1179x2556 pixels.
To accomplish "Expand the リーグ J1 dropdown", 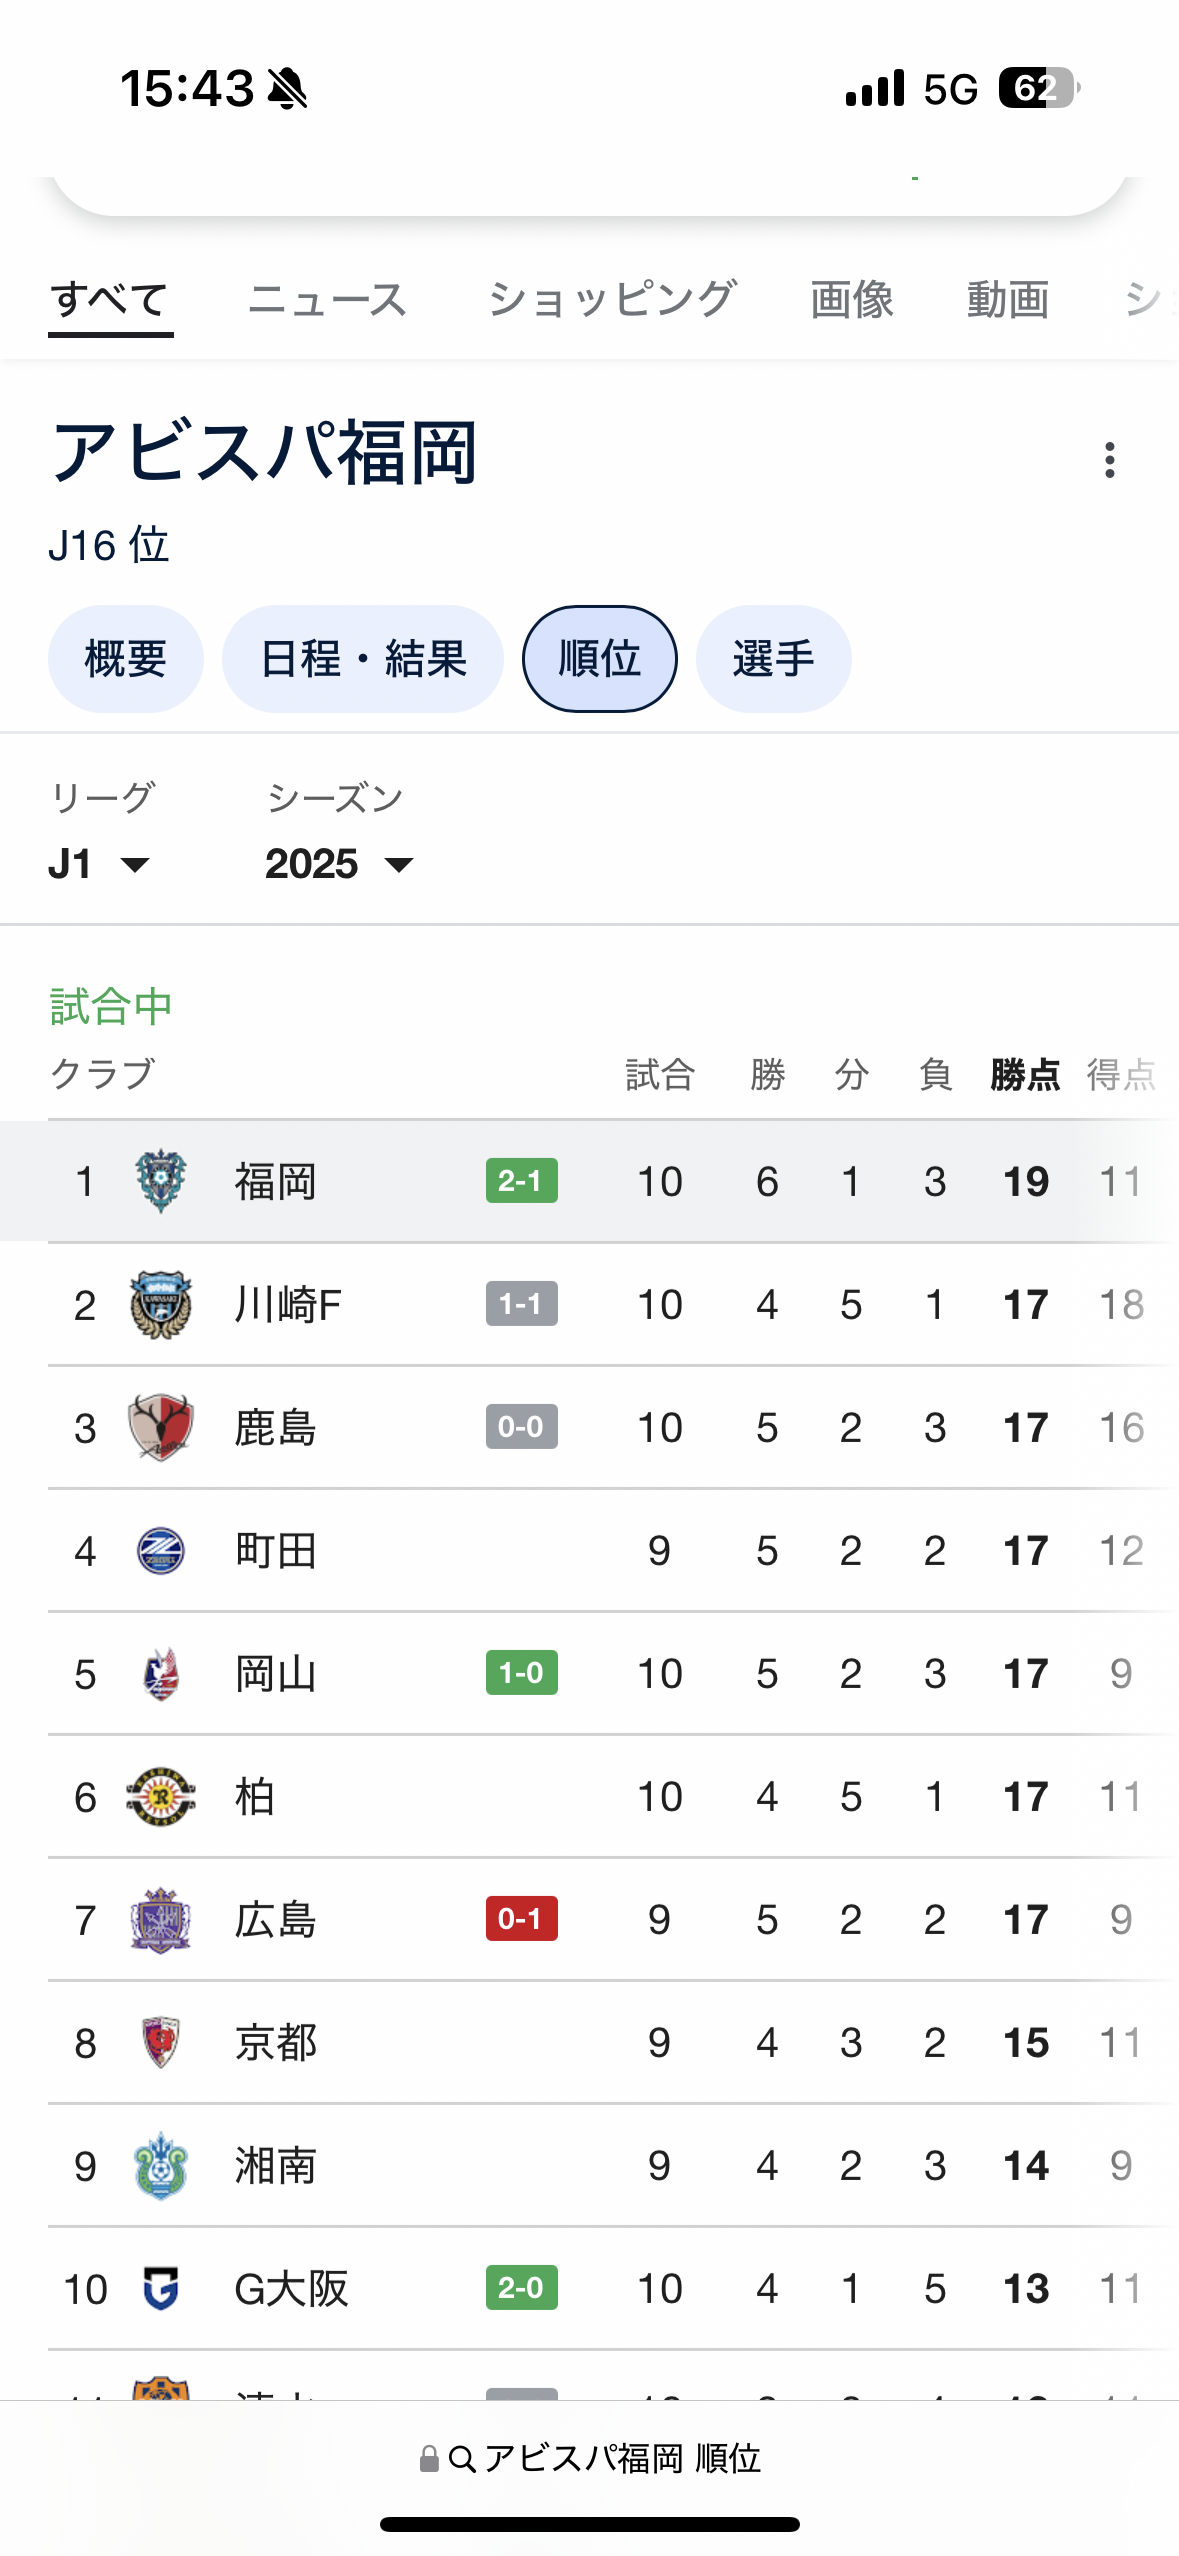I will 99,864.
